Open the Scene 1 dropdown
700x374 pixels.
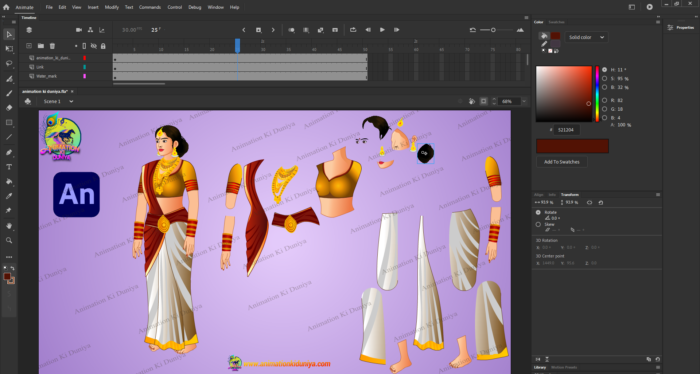[x=58, y=101]
